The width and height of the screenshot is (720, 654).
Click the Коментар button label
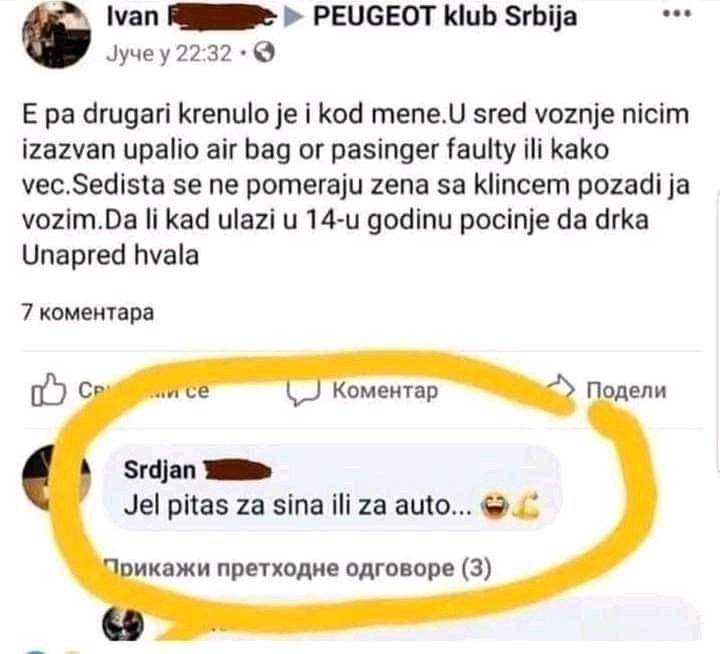point(385,391)
